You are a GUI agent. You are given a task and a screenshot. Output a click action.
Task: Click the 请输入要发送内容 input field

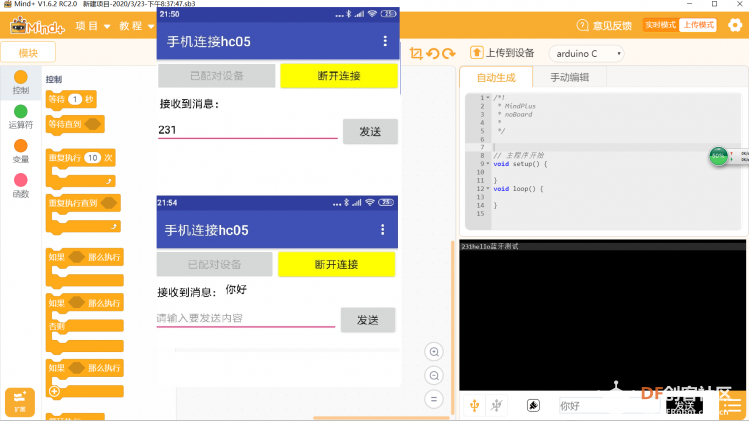pyautogui.click(x=246, y=318)
